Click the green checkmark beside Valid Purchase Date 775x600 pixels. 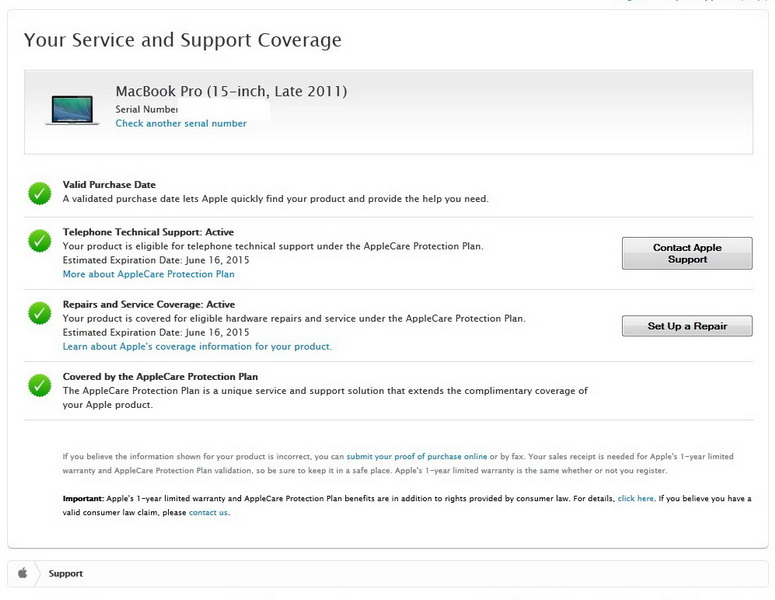(x=40, y=193)
